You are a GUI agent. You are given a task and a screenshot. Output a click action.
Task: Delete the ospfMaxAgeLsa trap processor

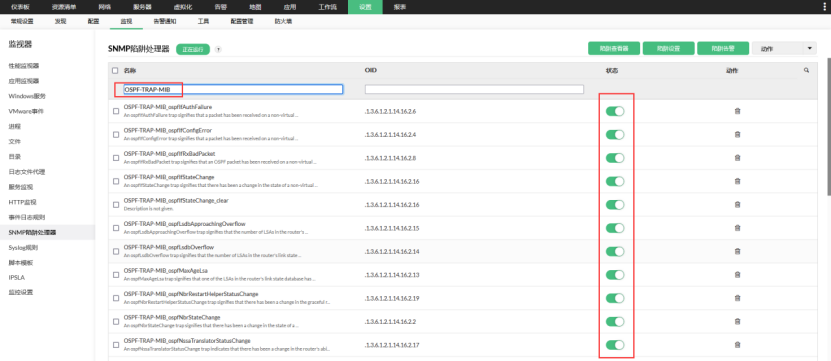(x=737, y=275)
